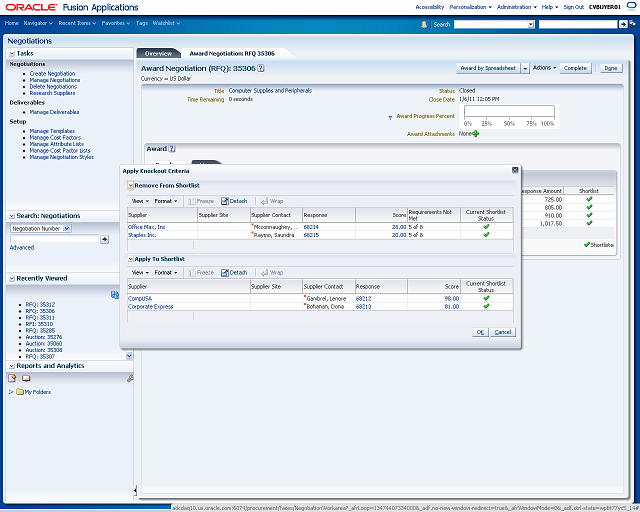Click the Done button
The width and height of the screenshot is (640, 512).
tap(611, 68)
